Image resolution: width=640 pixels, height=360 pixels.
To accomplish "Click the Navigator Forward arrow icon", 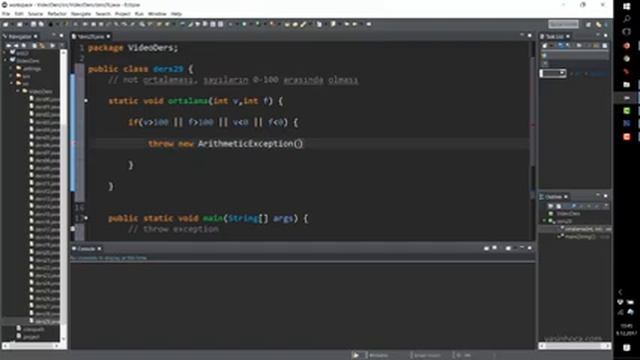I will pos(16,46).
